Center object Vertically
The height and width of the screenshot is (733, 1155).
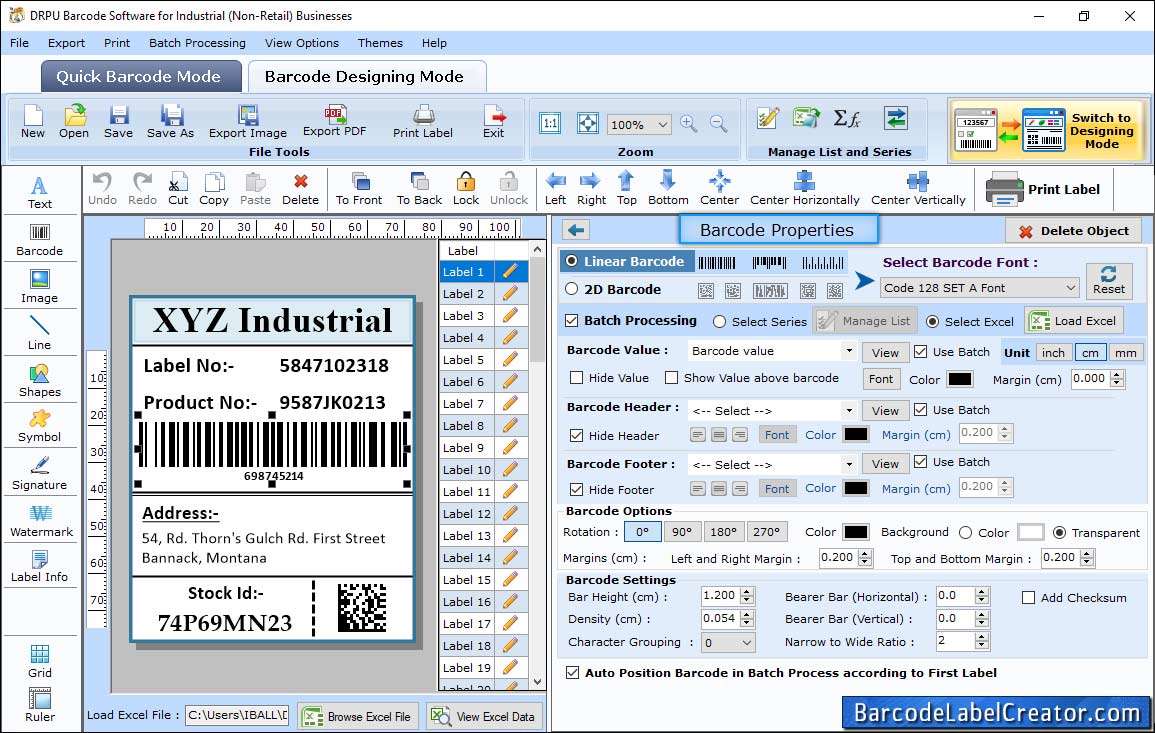pyautogui.click(x=918, y=189)
